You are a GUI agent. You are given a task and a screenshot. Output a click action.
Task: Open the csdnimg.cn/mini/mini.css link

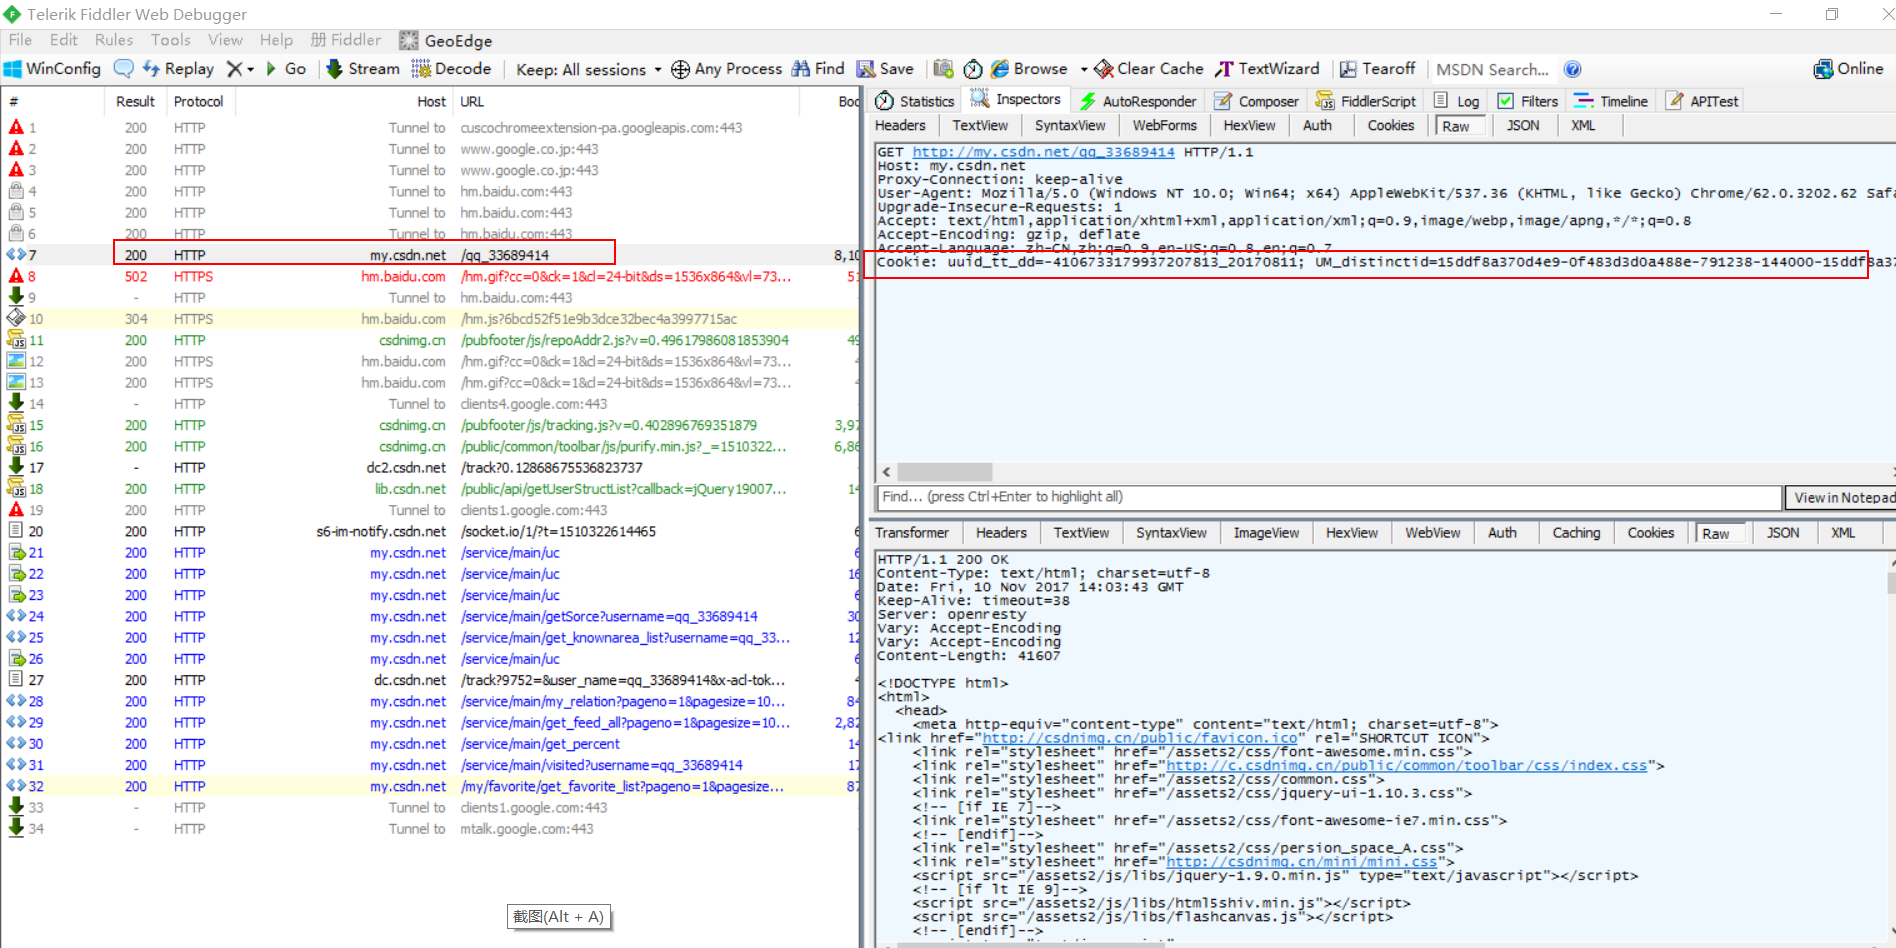1301,862
